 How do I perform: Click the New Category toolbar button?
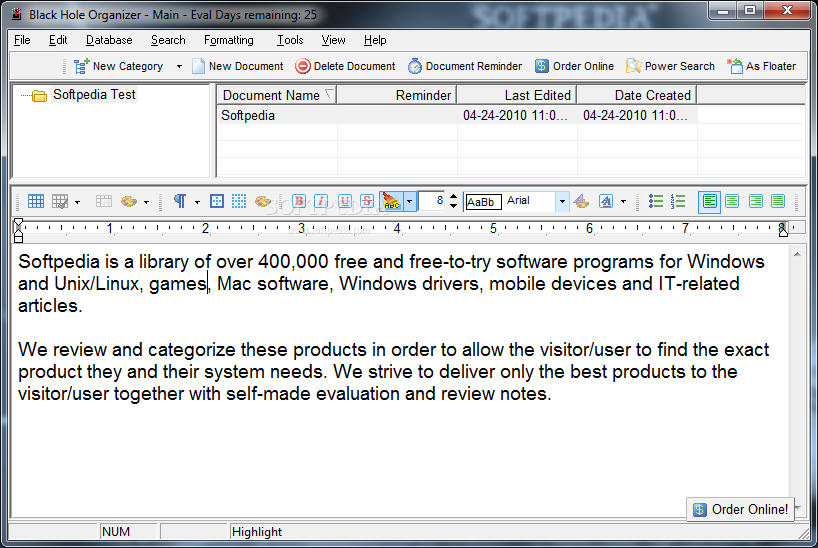tap(118, 66)
